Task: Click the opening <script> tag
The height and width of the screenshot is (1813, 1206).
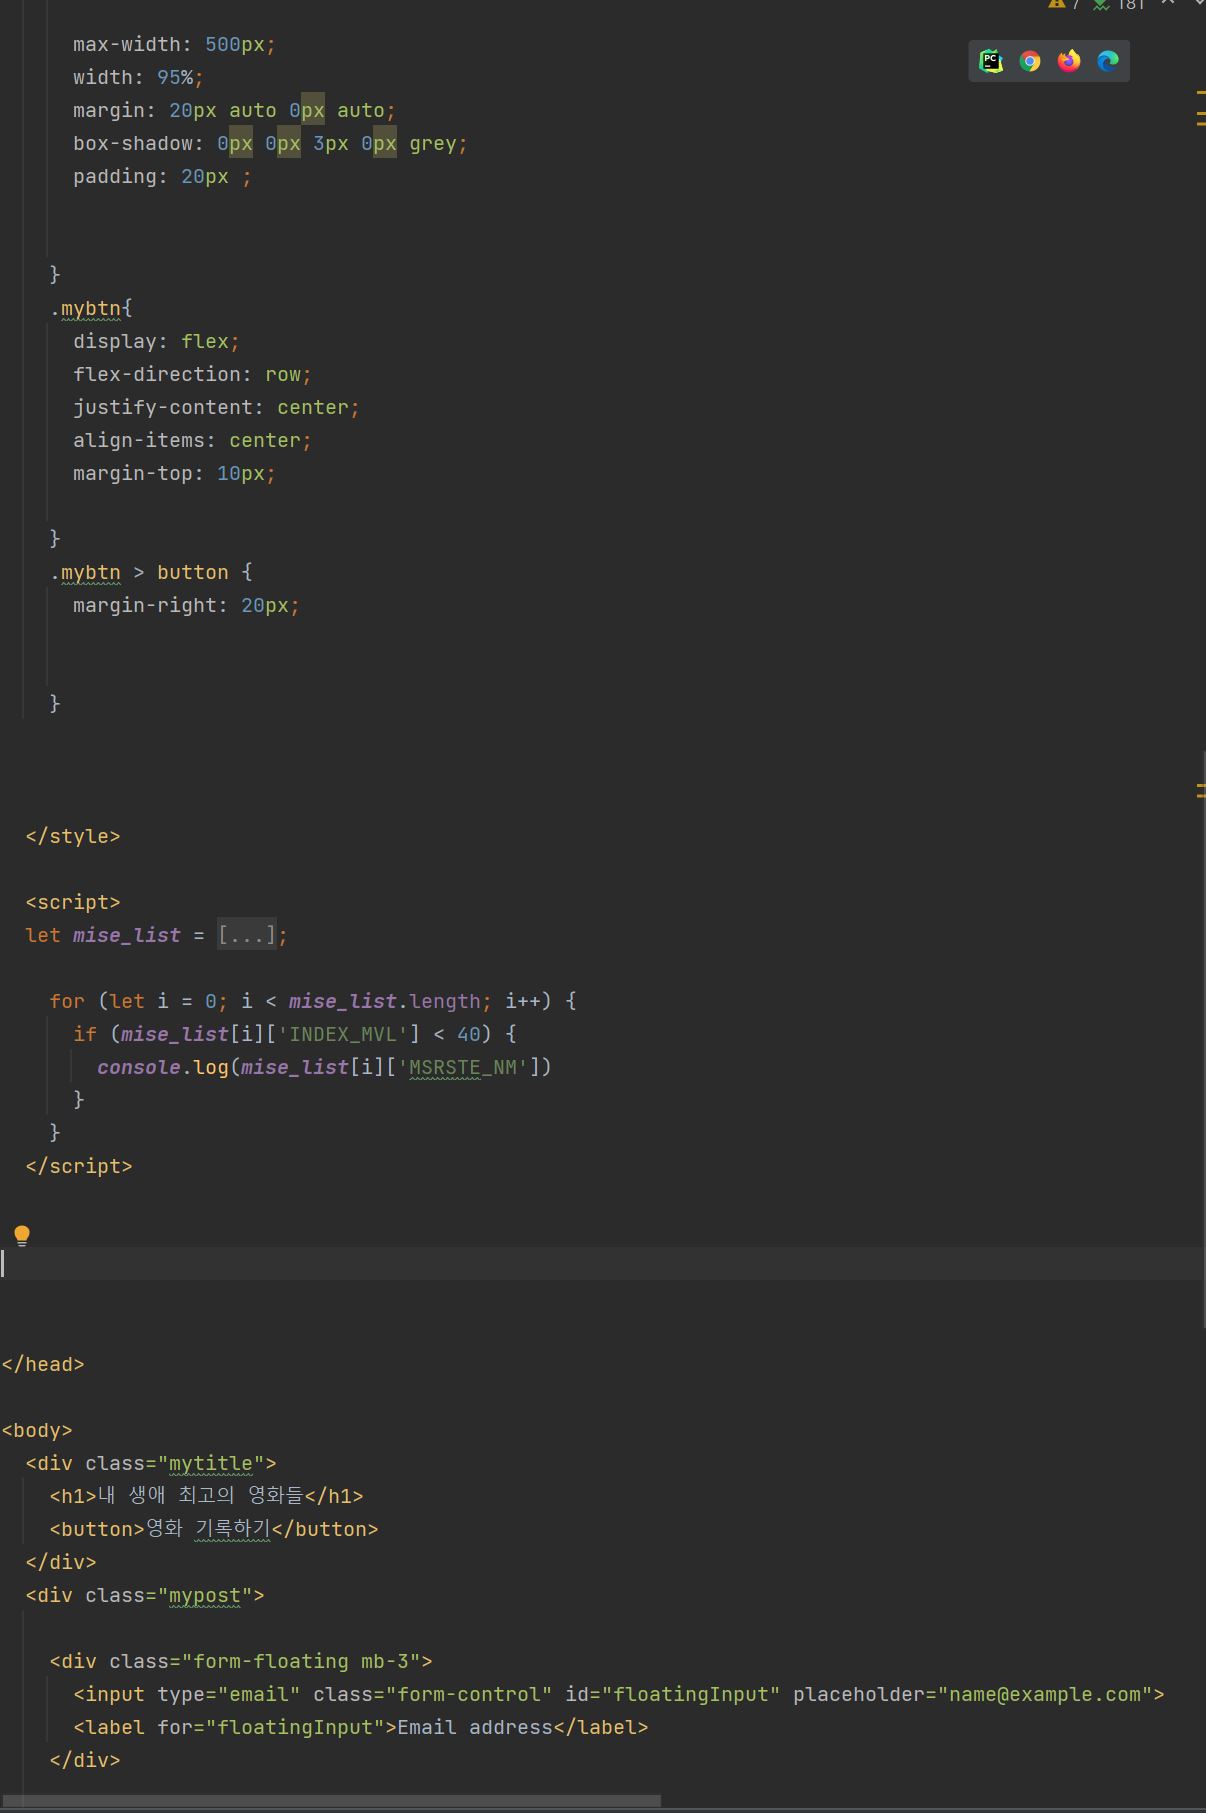Action: 73,902
